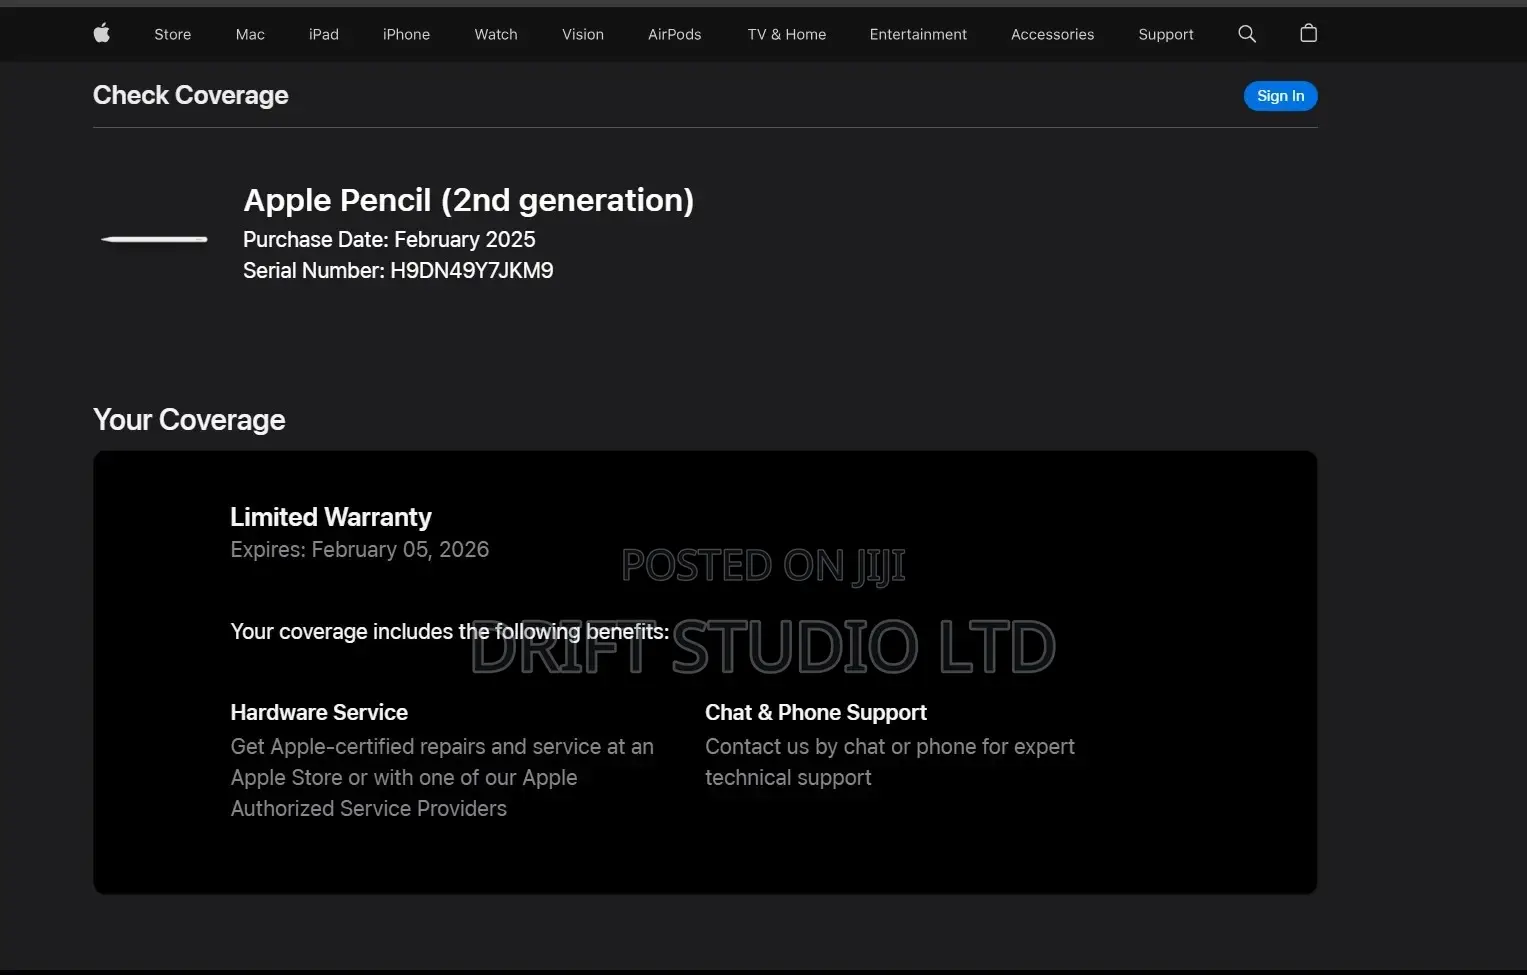Image resolution: width=1527 pixels, height=975 pixels.
Task: Click the Chat & Phone Support heading
Action: tap(816, 712)
